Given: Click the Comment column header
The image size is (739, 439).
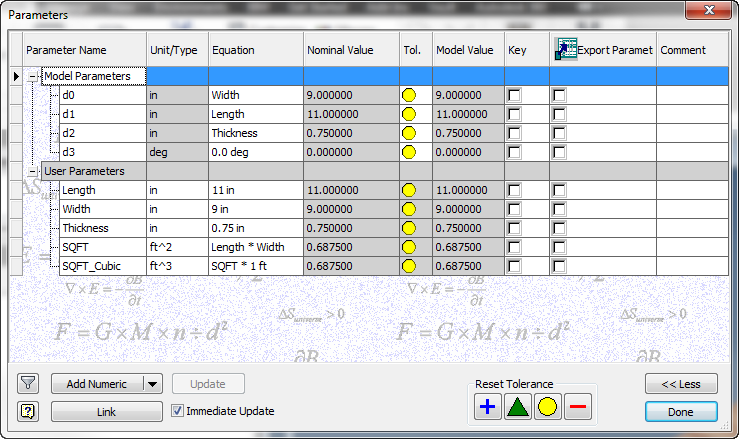Looking at the screenshot, I should click(692, 50).
